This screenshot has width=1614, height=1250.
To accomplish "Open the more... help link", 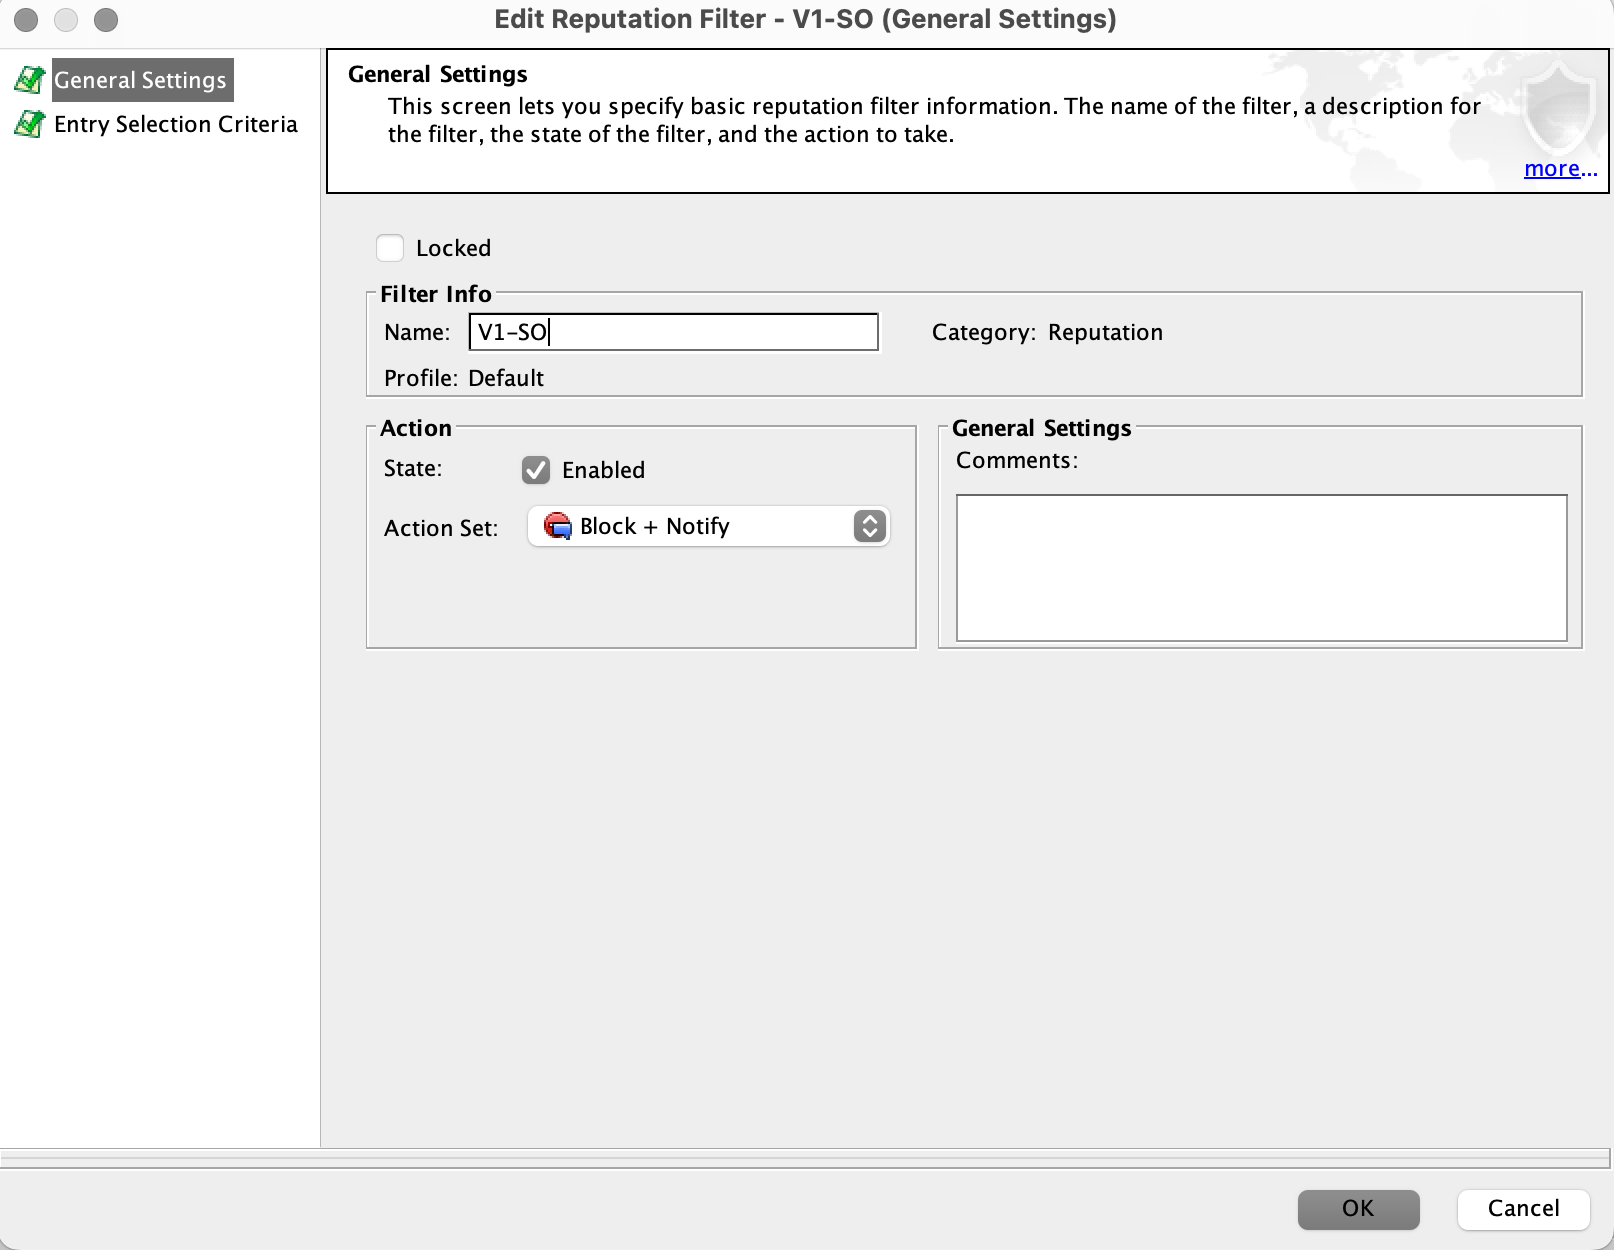I will coord(1559,169).
